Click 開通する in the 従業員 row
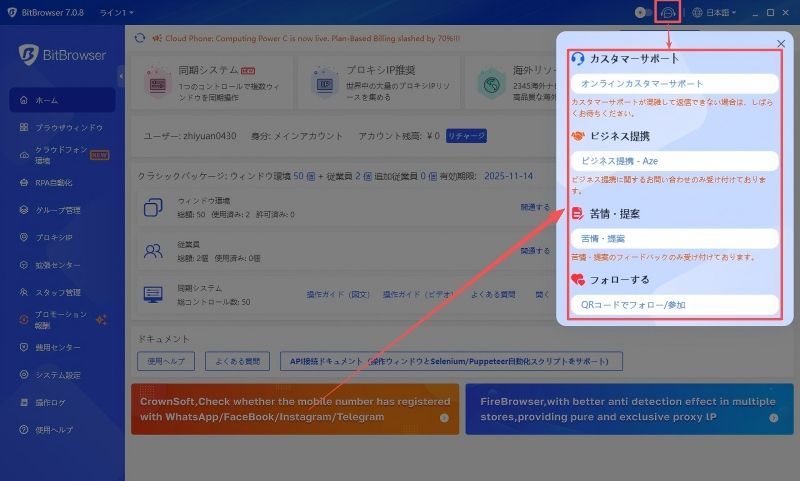 535,251
